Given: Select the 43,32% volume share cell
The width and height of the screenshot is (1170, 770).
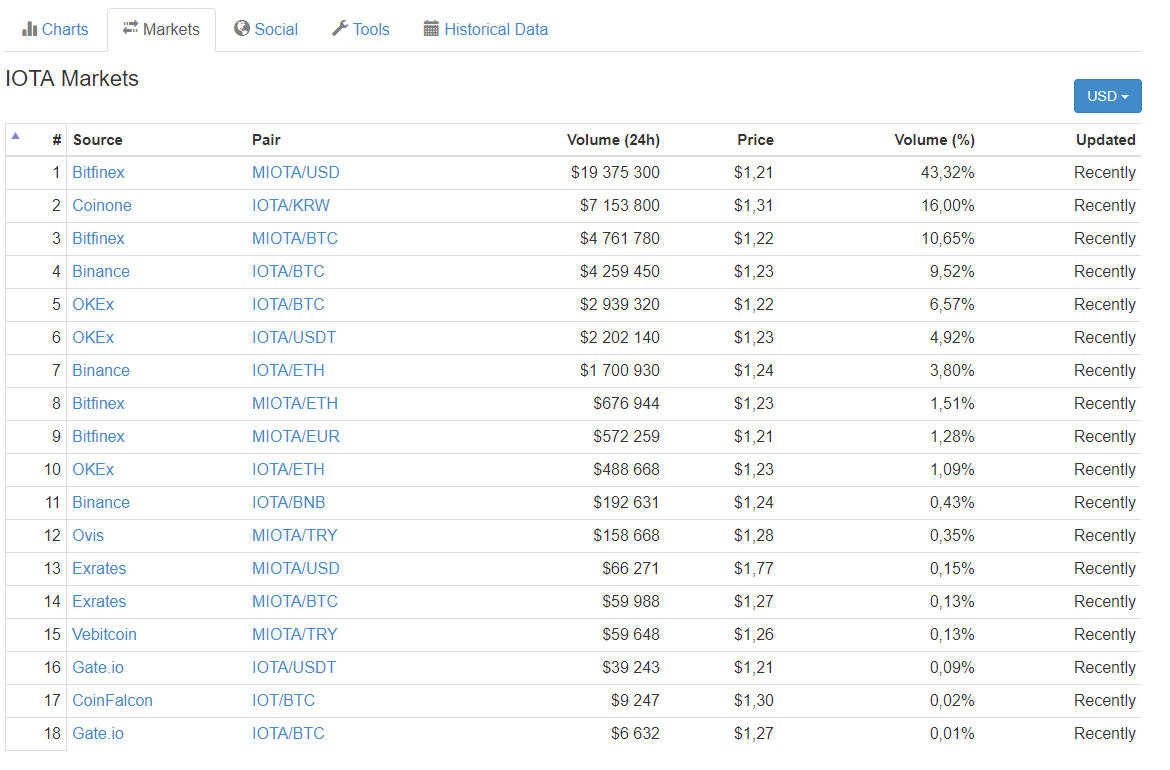Looking at the screenshot, I should pos(948,172).
